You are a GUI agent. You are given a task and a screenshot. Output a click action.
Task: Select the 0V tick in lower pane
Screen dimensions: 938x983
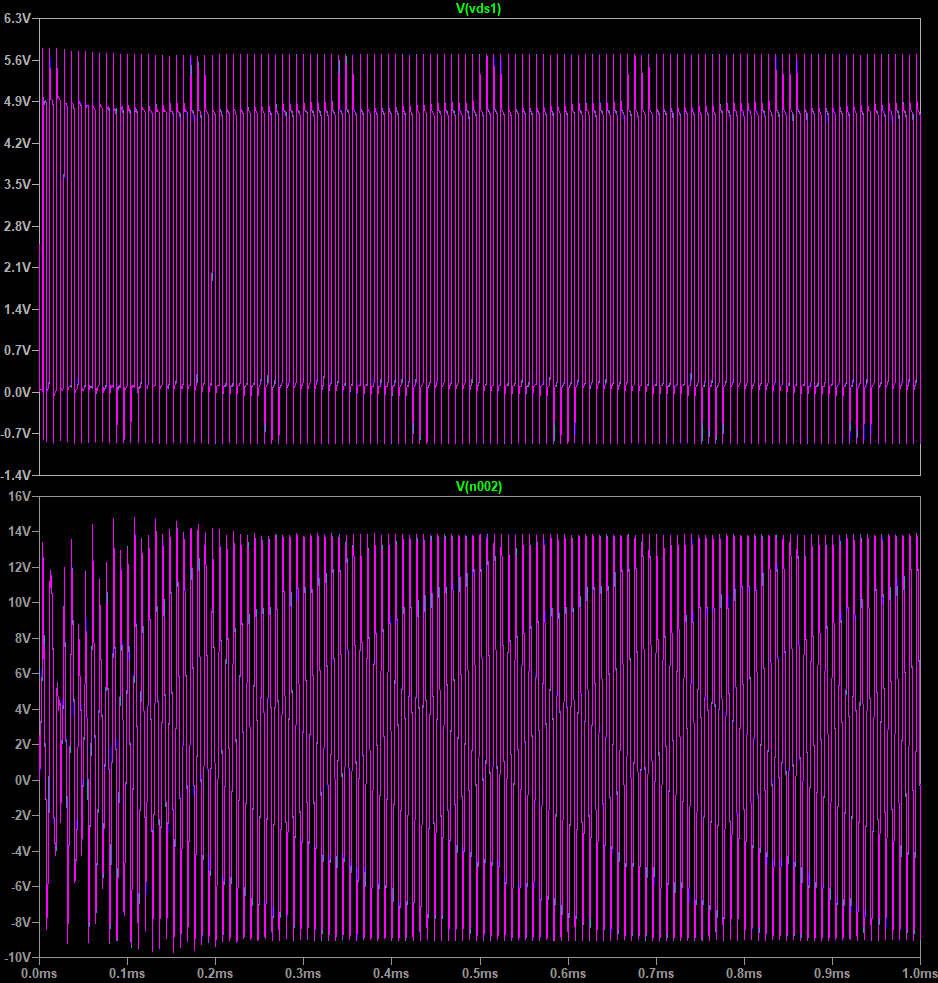[x=23, y=780]
